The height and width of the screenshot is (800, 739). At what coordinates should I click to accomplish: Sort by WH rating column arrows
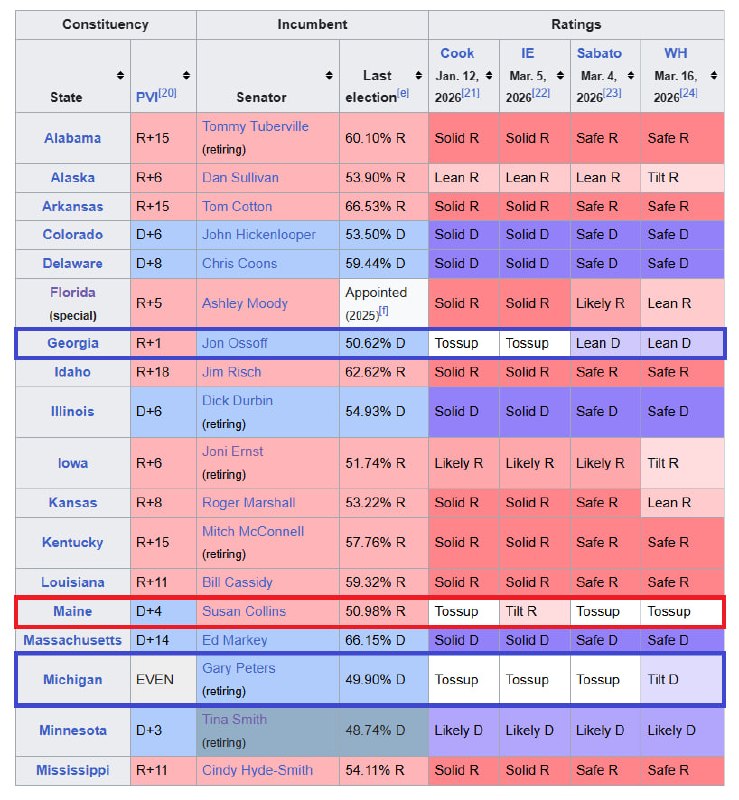[712, 75]
